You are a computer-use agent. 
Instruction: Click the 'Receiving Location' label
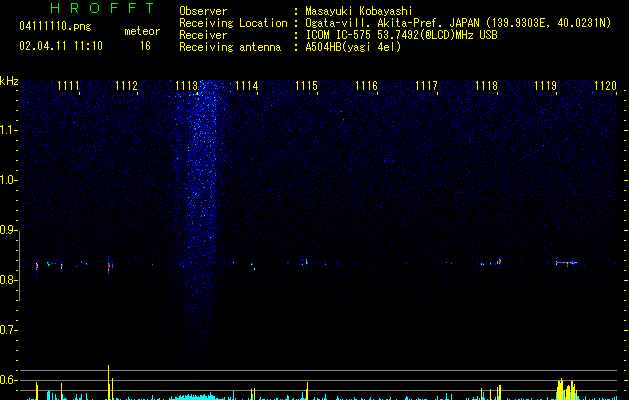(x=233, y=23)
